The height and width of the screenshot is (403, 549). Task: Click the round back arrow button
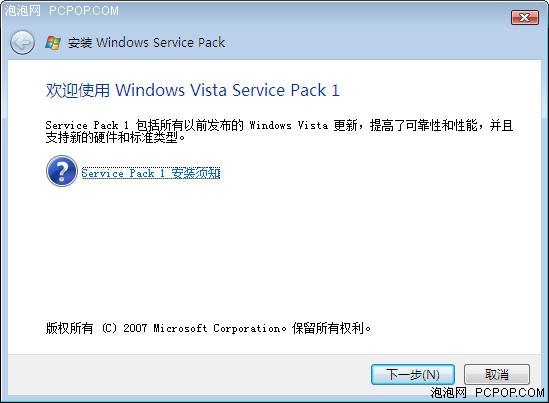(22, 43)
